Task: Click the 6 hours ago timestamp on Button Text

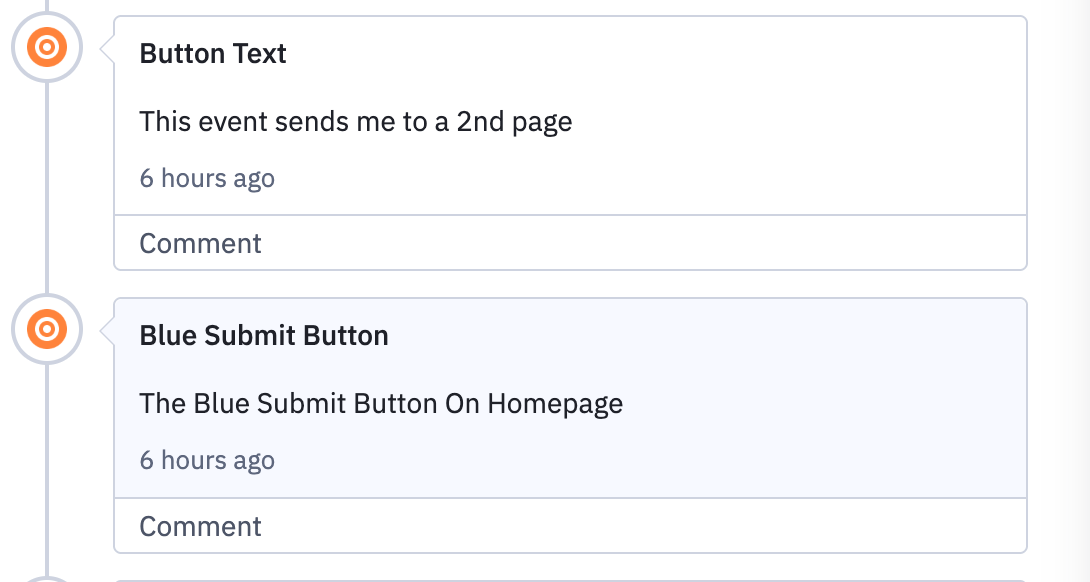Action: [206, 178]
